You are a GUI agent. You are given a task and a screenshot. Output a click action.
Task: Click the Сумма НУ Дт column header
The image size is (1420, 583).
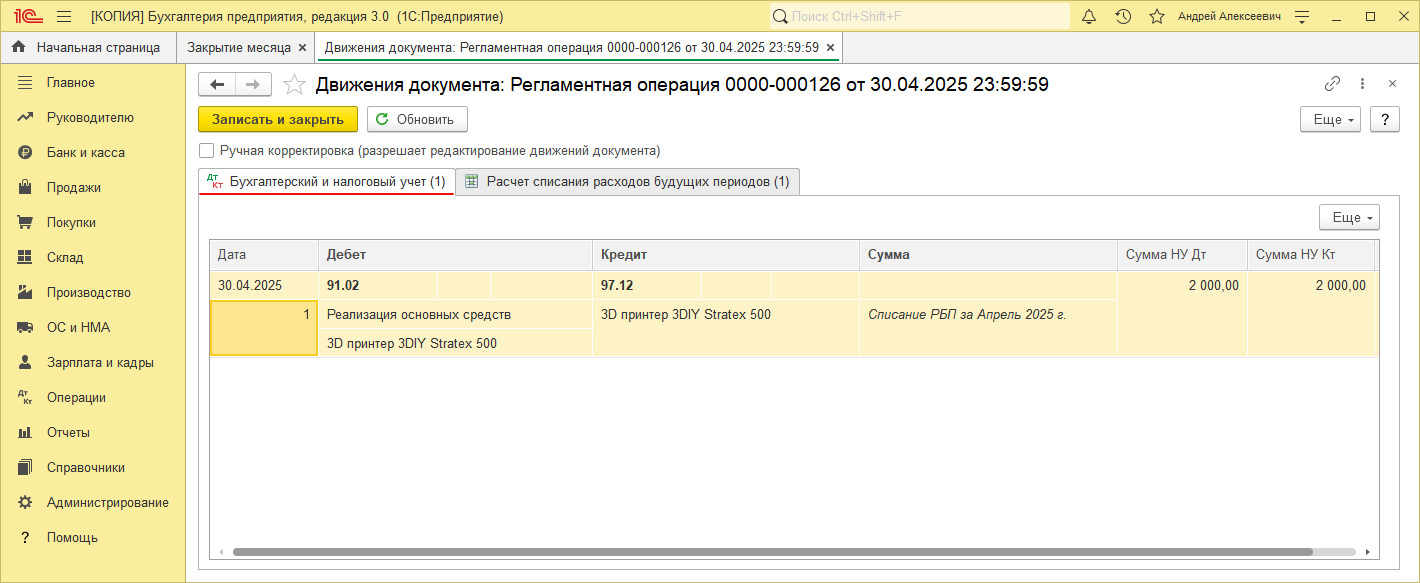pos(1182,255)
